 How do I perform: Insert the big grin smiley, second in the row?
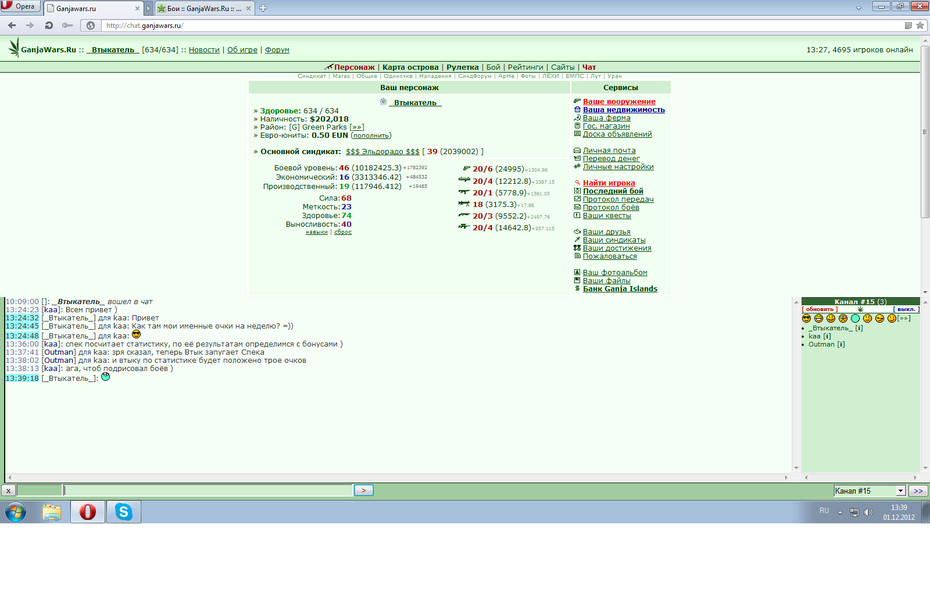coord(818,318)
